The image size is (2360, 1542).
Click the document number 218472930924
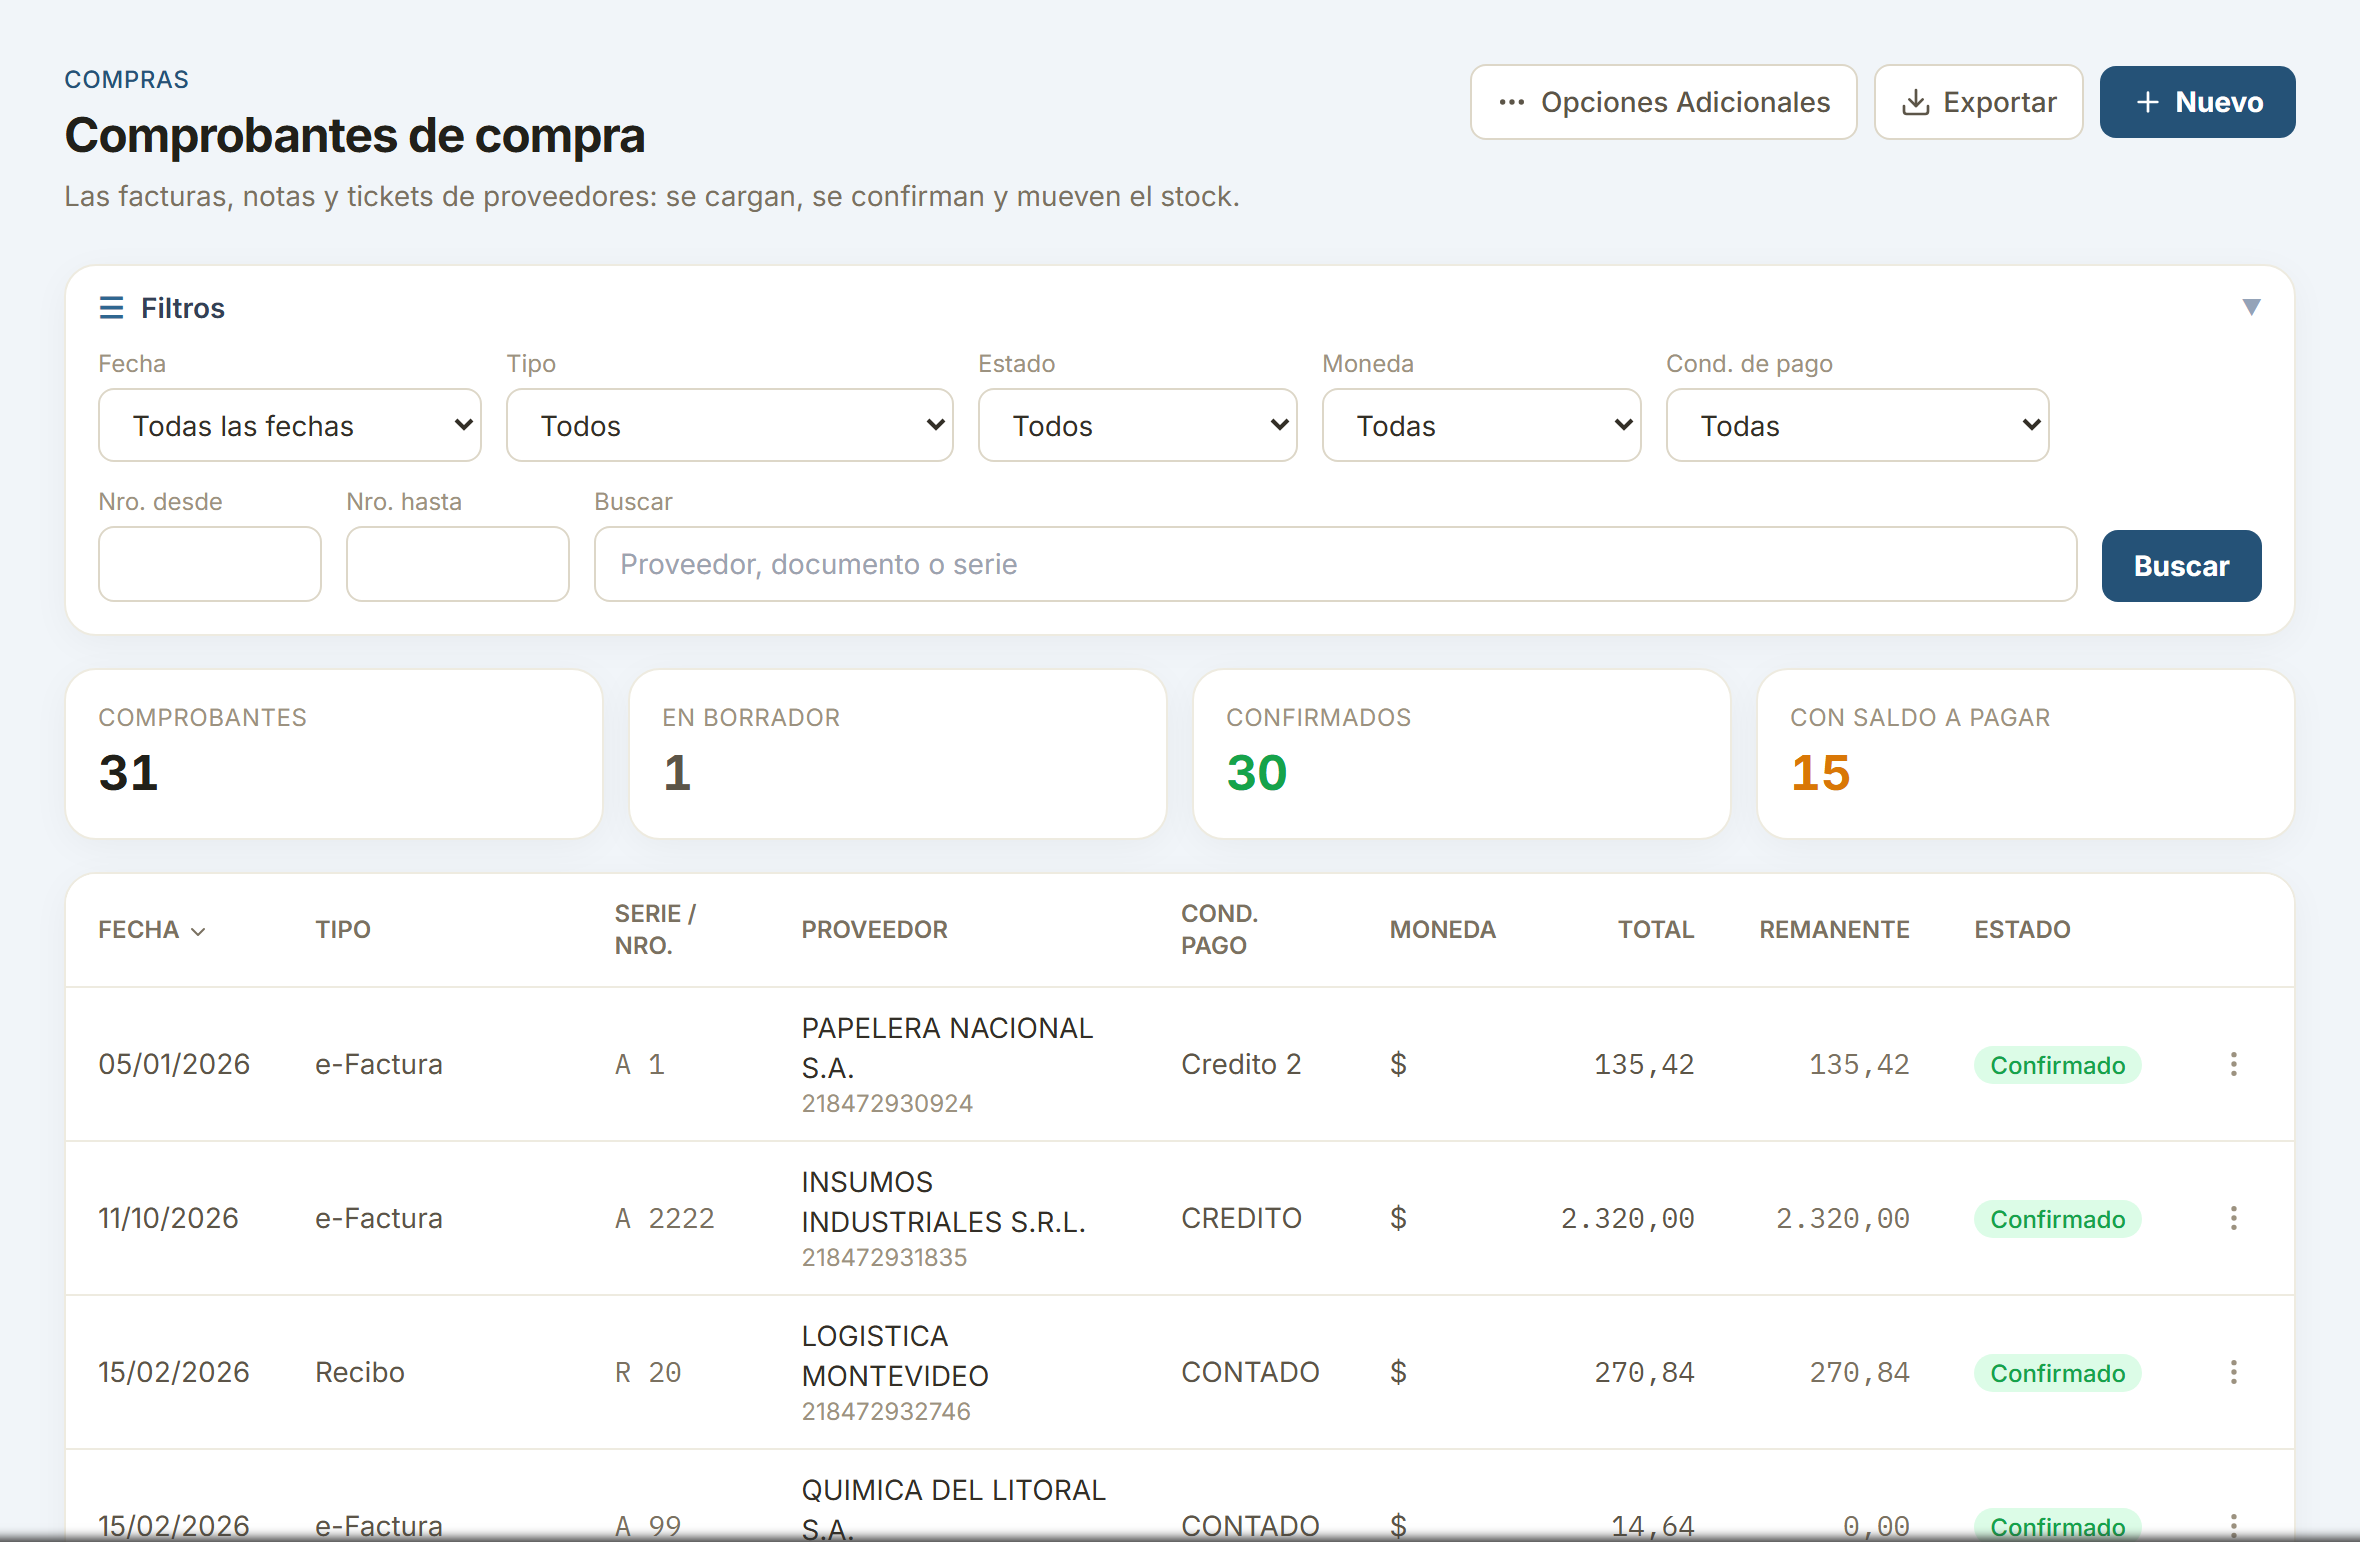click(x=887, y=1103)
